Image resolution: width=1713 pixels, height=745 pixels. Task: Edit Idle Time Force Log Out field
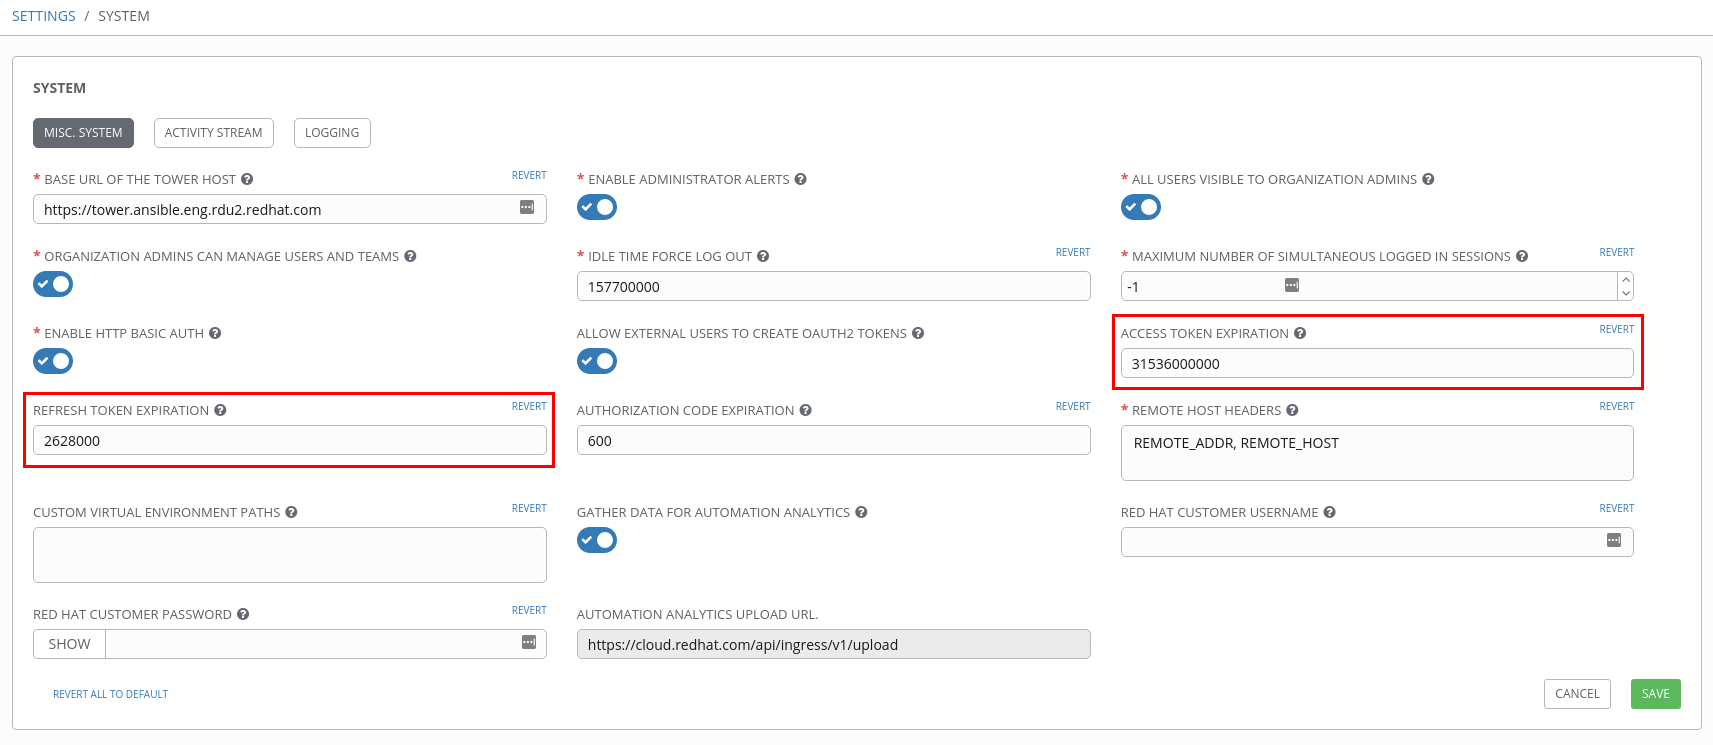(x=834, y=286)
